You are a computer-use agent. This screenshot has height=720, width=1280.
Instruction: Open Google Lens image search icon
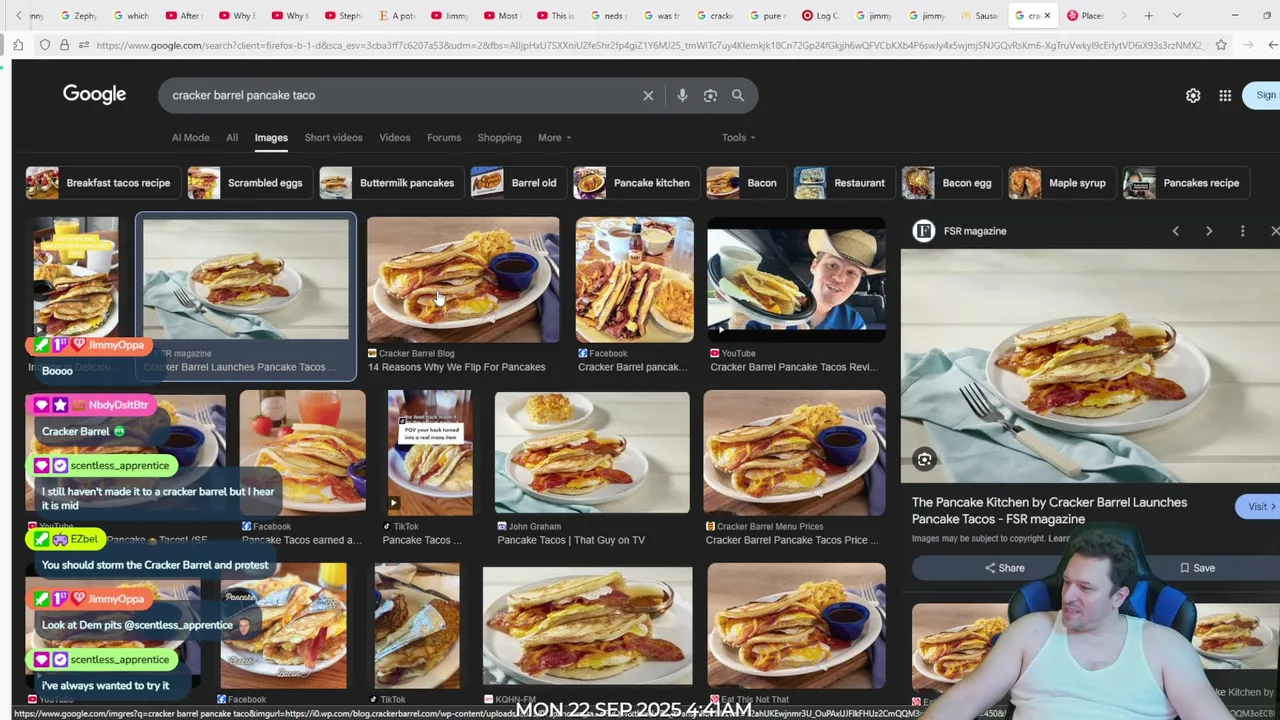pyautogui.click(x=710, y=96)
